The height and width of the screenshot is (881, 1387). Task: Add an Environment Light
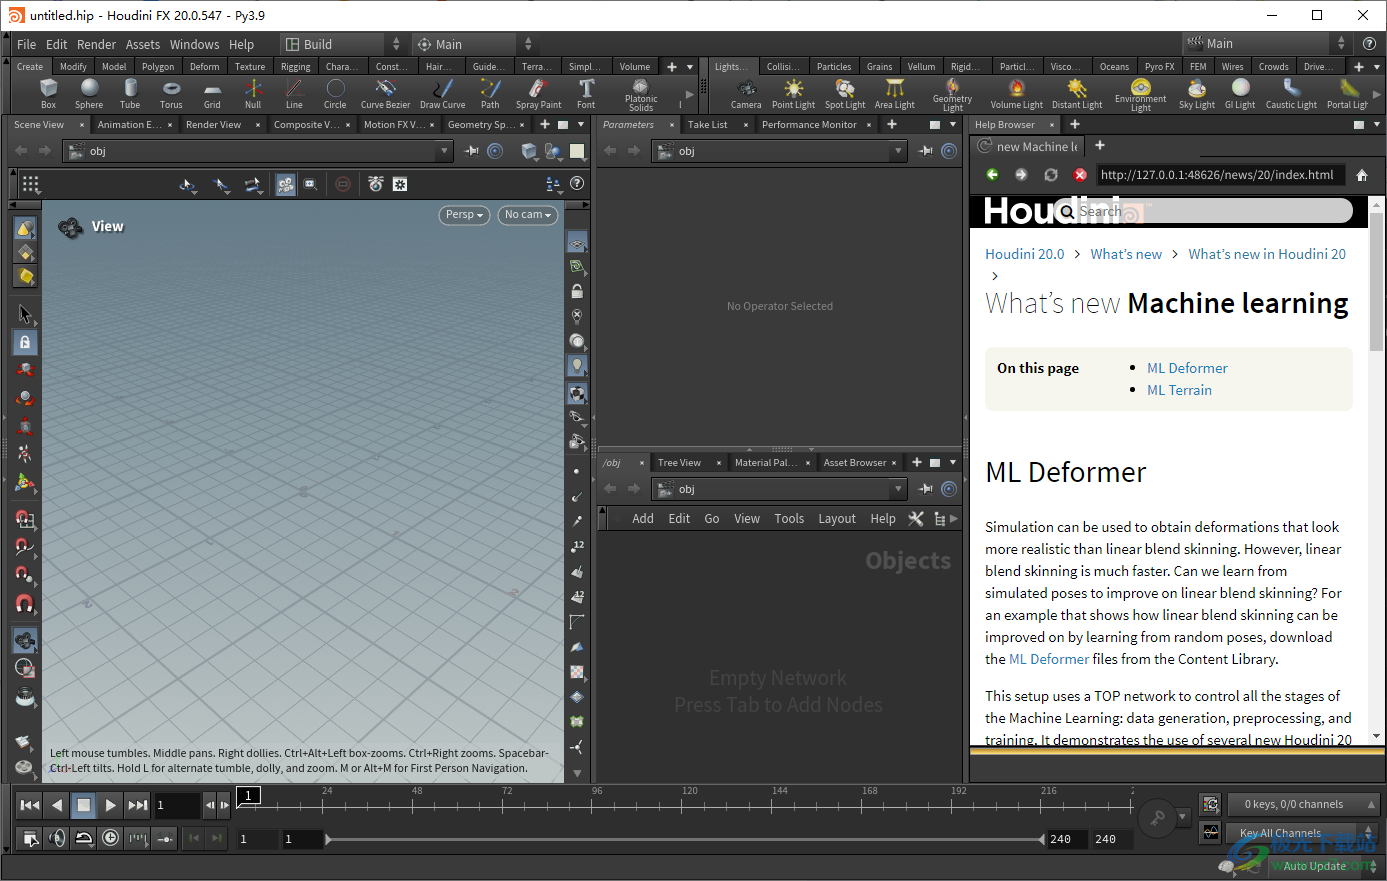click(x=1140, y=94)
